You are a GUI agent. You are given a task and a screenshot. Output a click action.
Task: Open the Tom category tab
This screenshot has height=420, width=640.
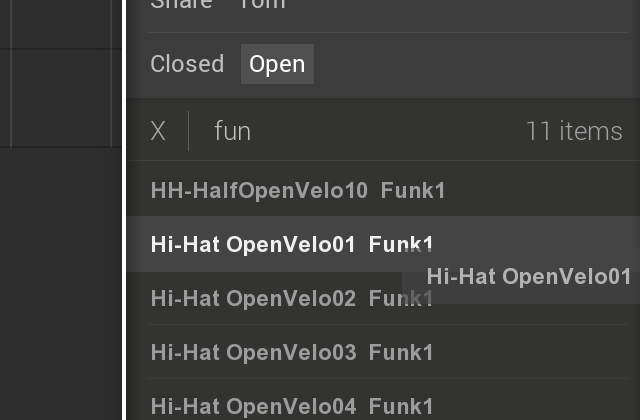tap(262, 4)
